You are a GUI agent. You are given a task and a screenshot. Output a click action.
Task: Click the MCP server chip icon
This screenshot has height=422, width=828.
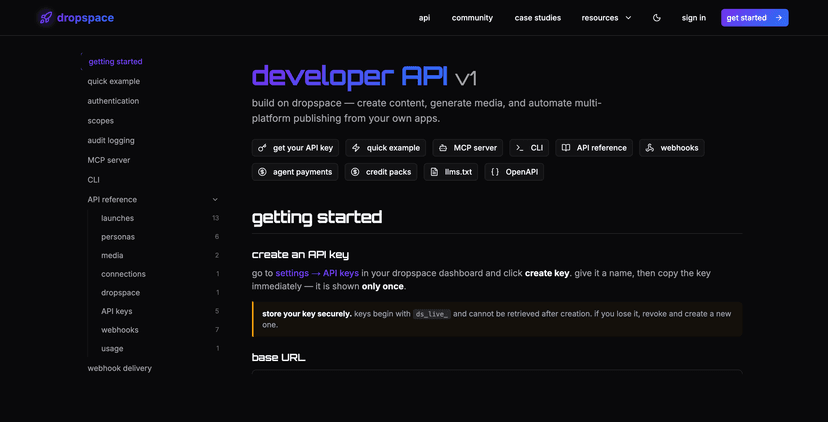pyautogui.click(x=443, y=148)
